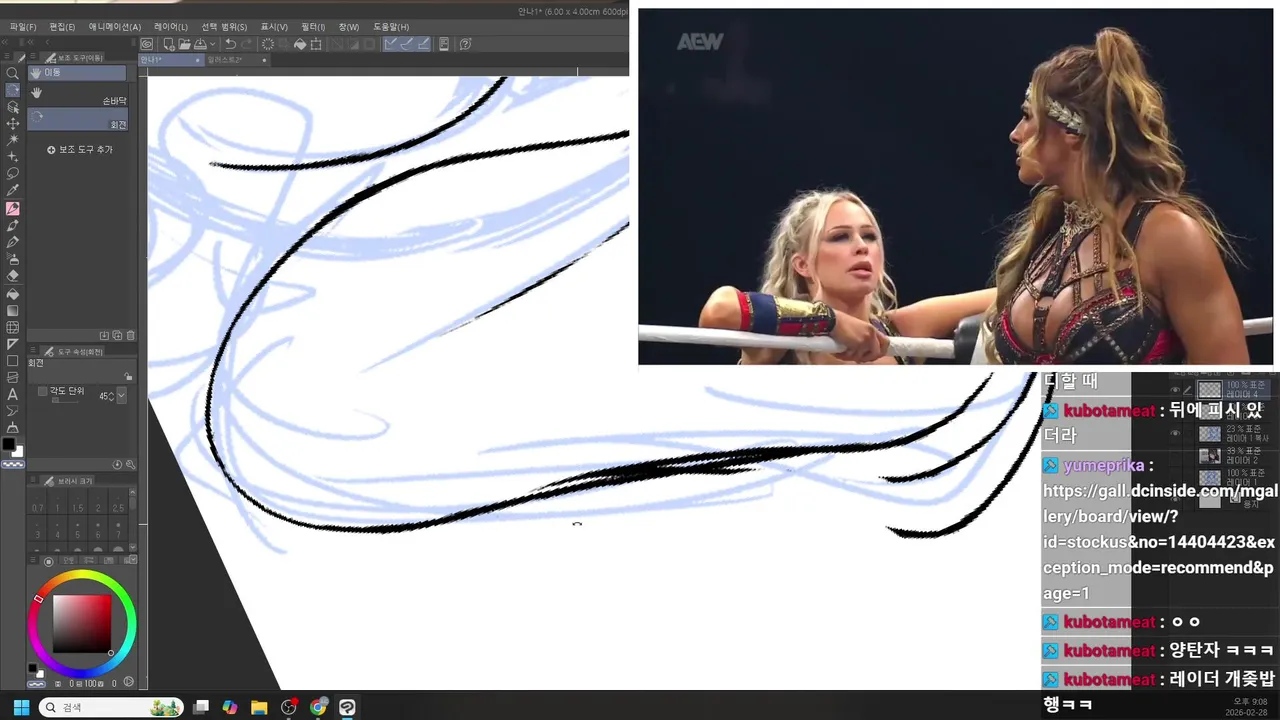Select the Auto select magic wand tool
Image resolution: width=1280 pixels, height=720 pixels.
pyautogui.click(x=13, y=140)
